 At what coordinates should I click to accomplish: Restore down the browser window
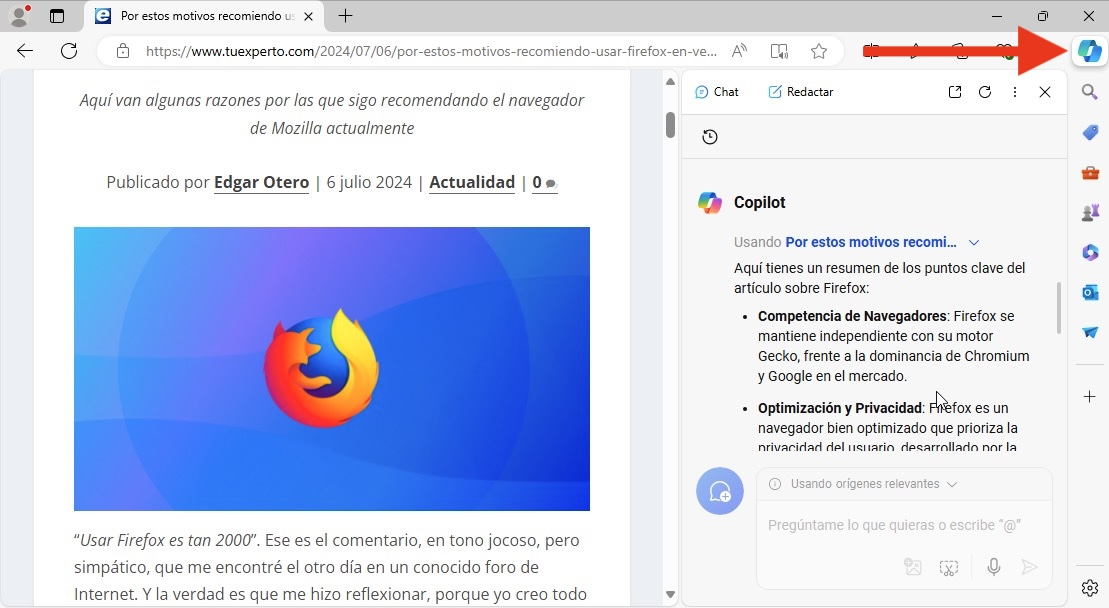tap(1043, 16)
